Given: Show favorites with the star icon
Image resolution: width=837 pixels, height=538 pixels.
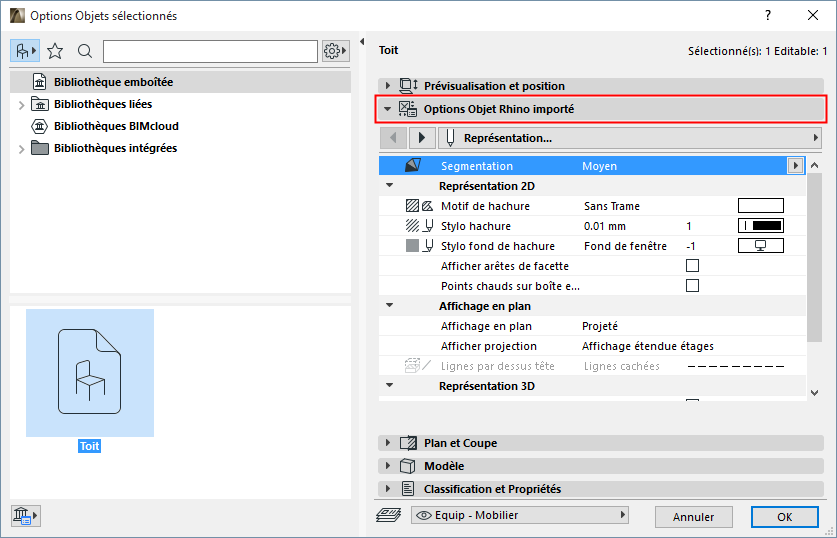Looking at the screenshot, I should click(x=55, y=51).
